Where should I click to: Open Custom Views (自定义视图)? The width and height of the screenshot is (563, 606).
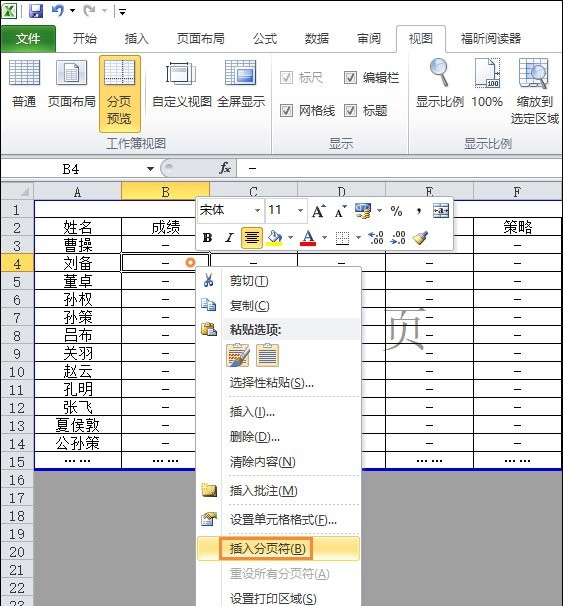point(181,84)
